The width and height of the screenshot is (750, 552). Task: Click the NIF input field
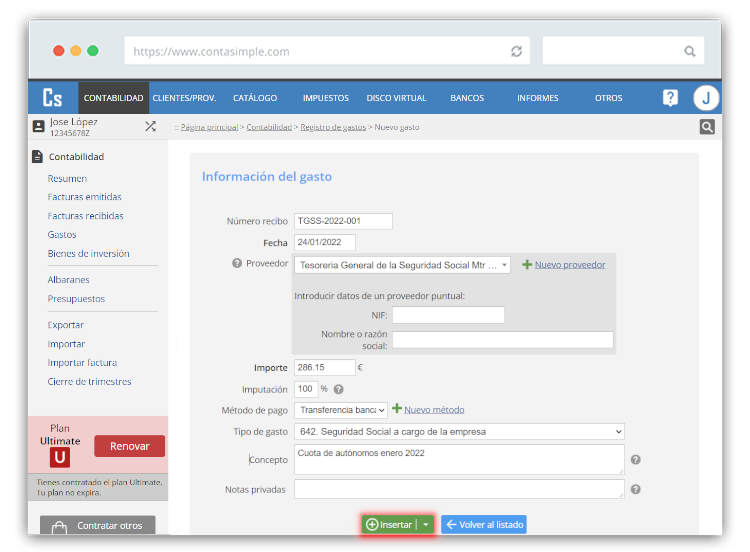click(448, 315)
